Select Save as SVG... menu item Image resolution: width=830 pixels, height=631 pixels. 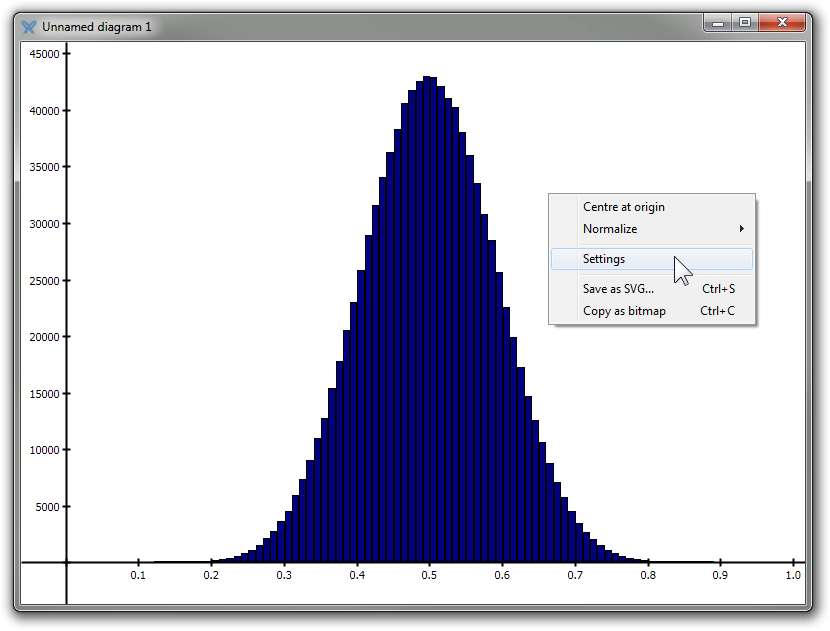(x=618, y=289)
